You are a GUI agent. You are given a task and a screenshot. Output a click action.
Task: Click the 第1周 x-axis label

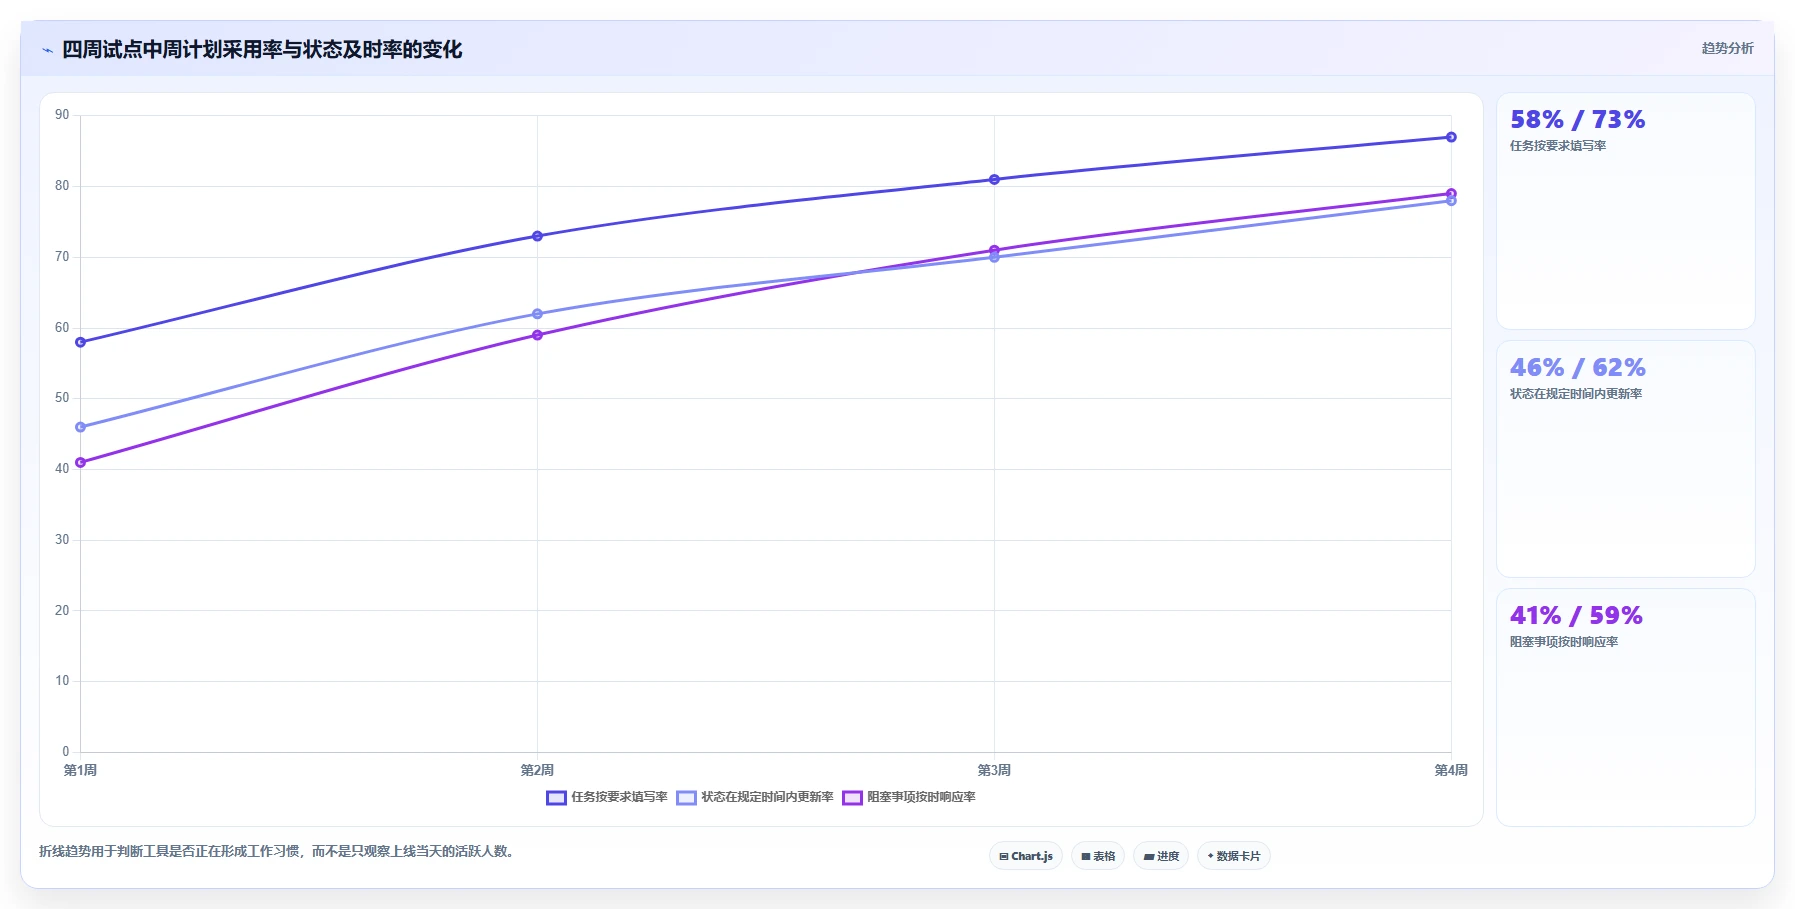tap(80, 770)
